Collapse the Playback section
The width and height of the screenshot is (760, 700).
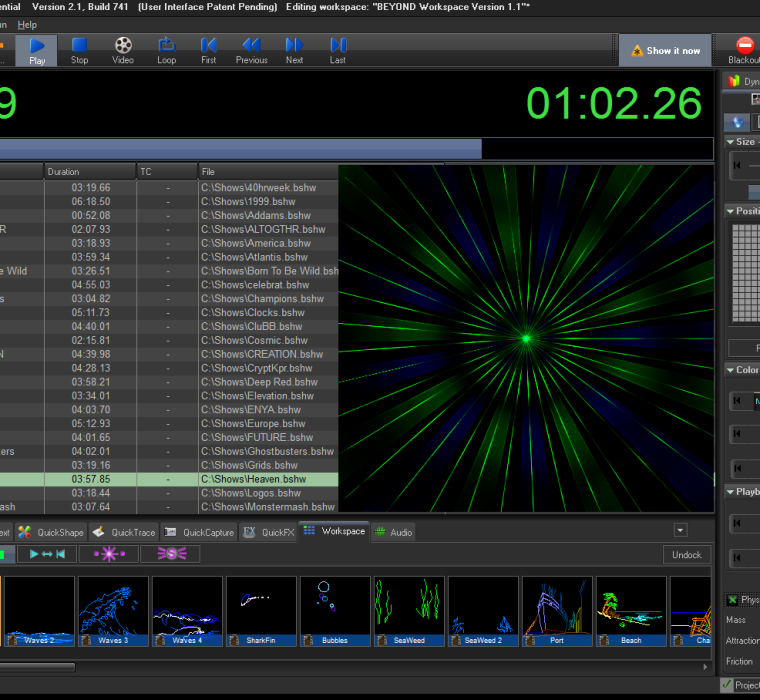pos(730,492)
